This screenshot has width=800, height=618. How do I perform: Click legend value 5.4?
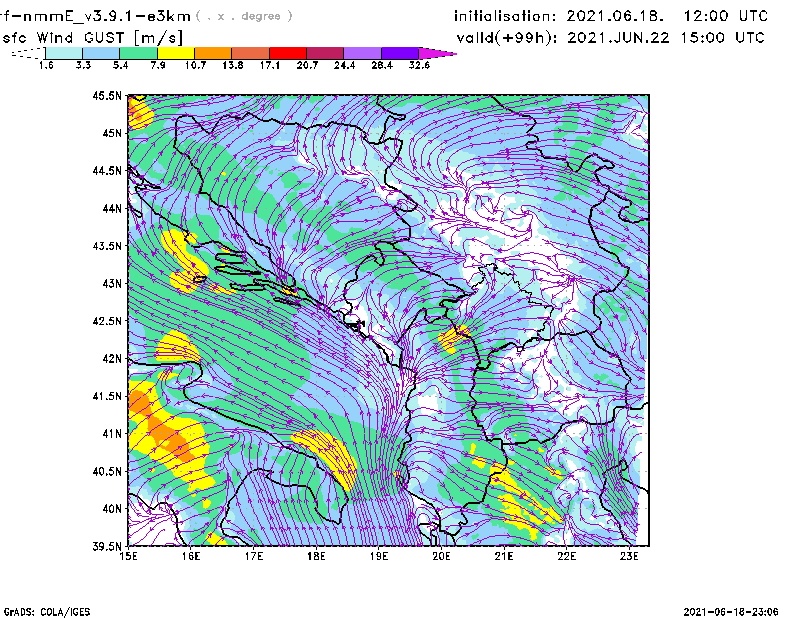(121, 65)
